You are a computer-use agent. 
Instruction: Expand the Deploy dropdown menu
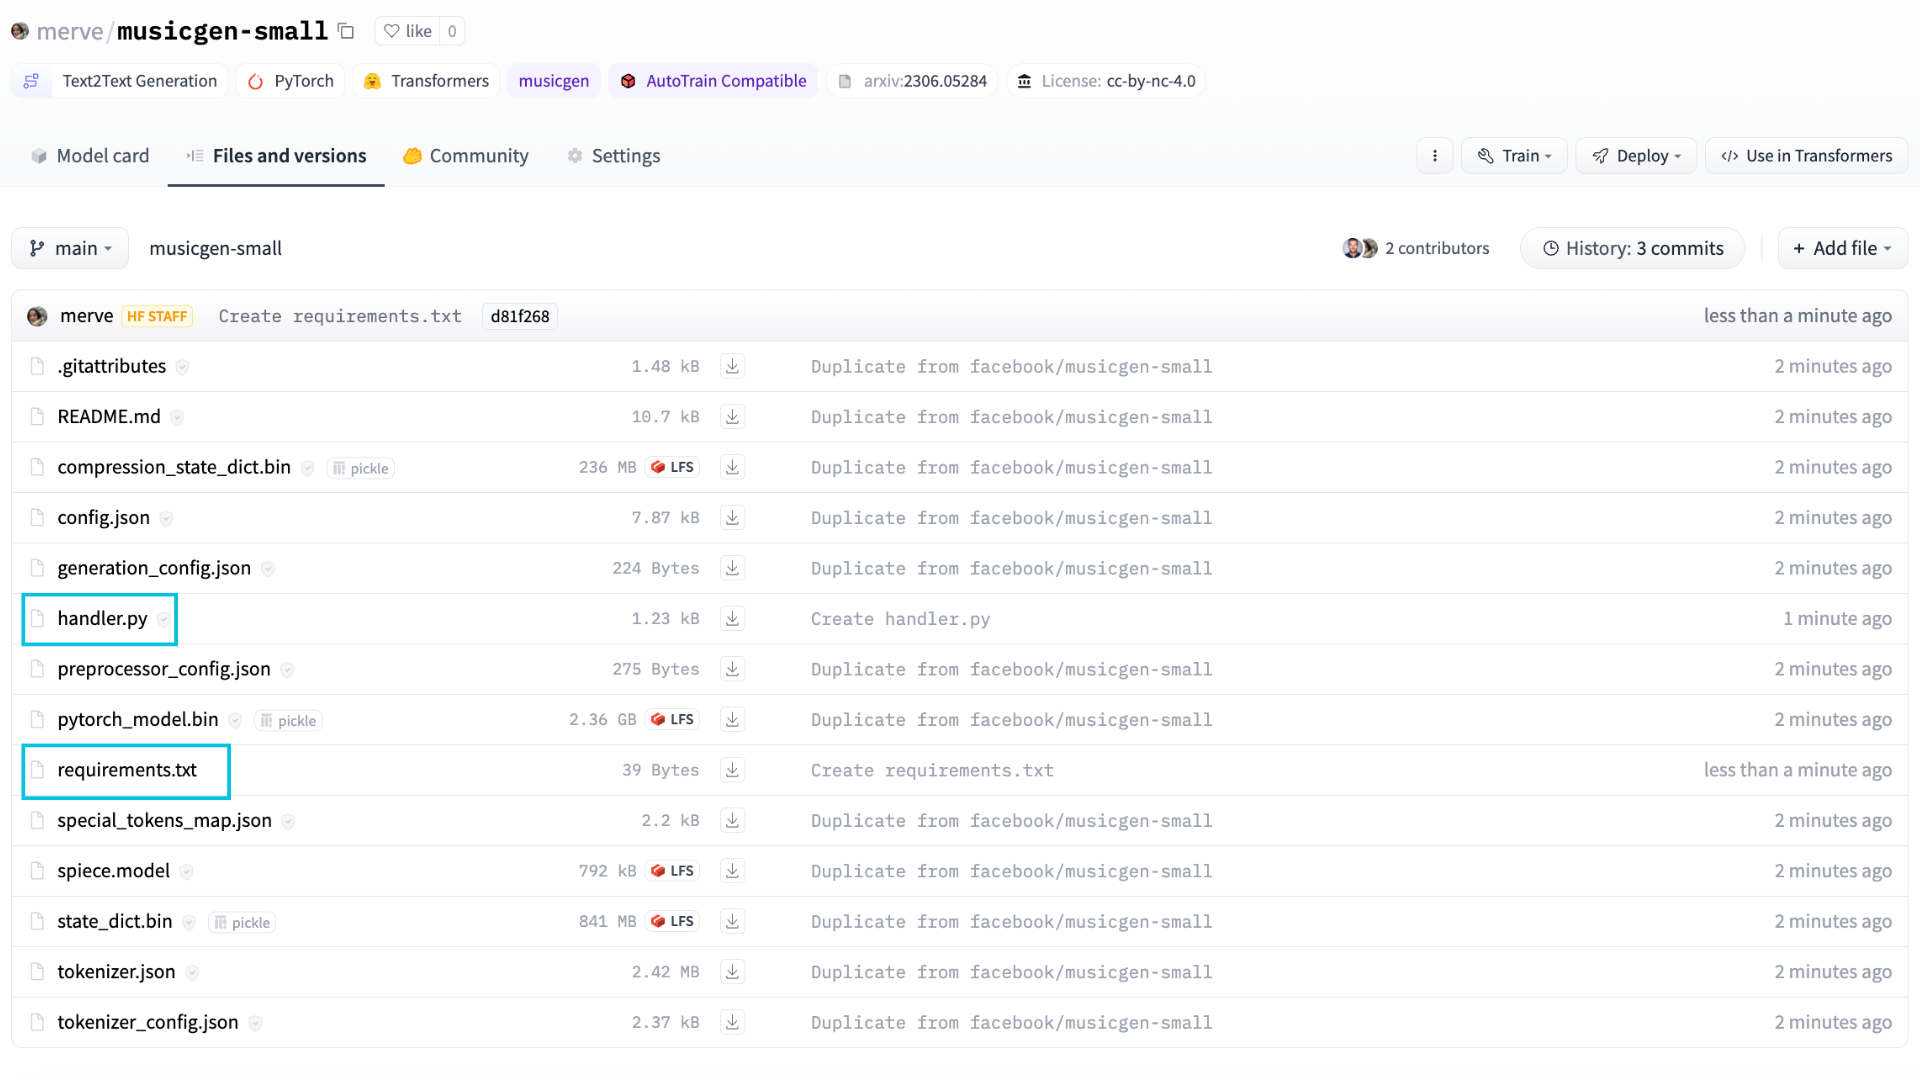pyautogui.click(x=1635, y=156)
